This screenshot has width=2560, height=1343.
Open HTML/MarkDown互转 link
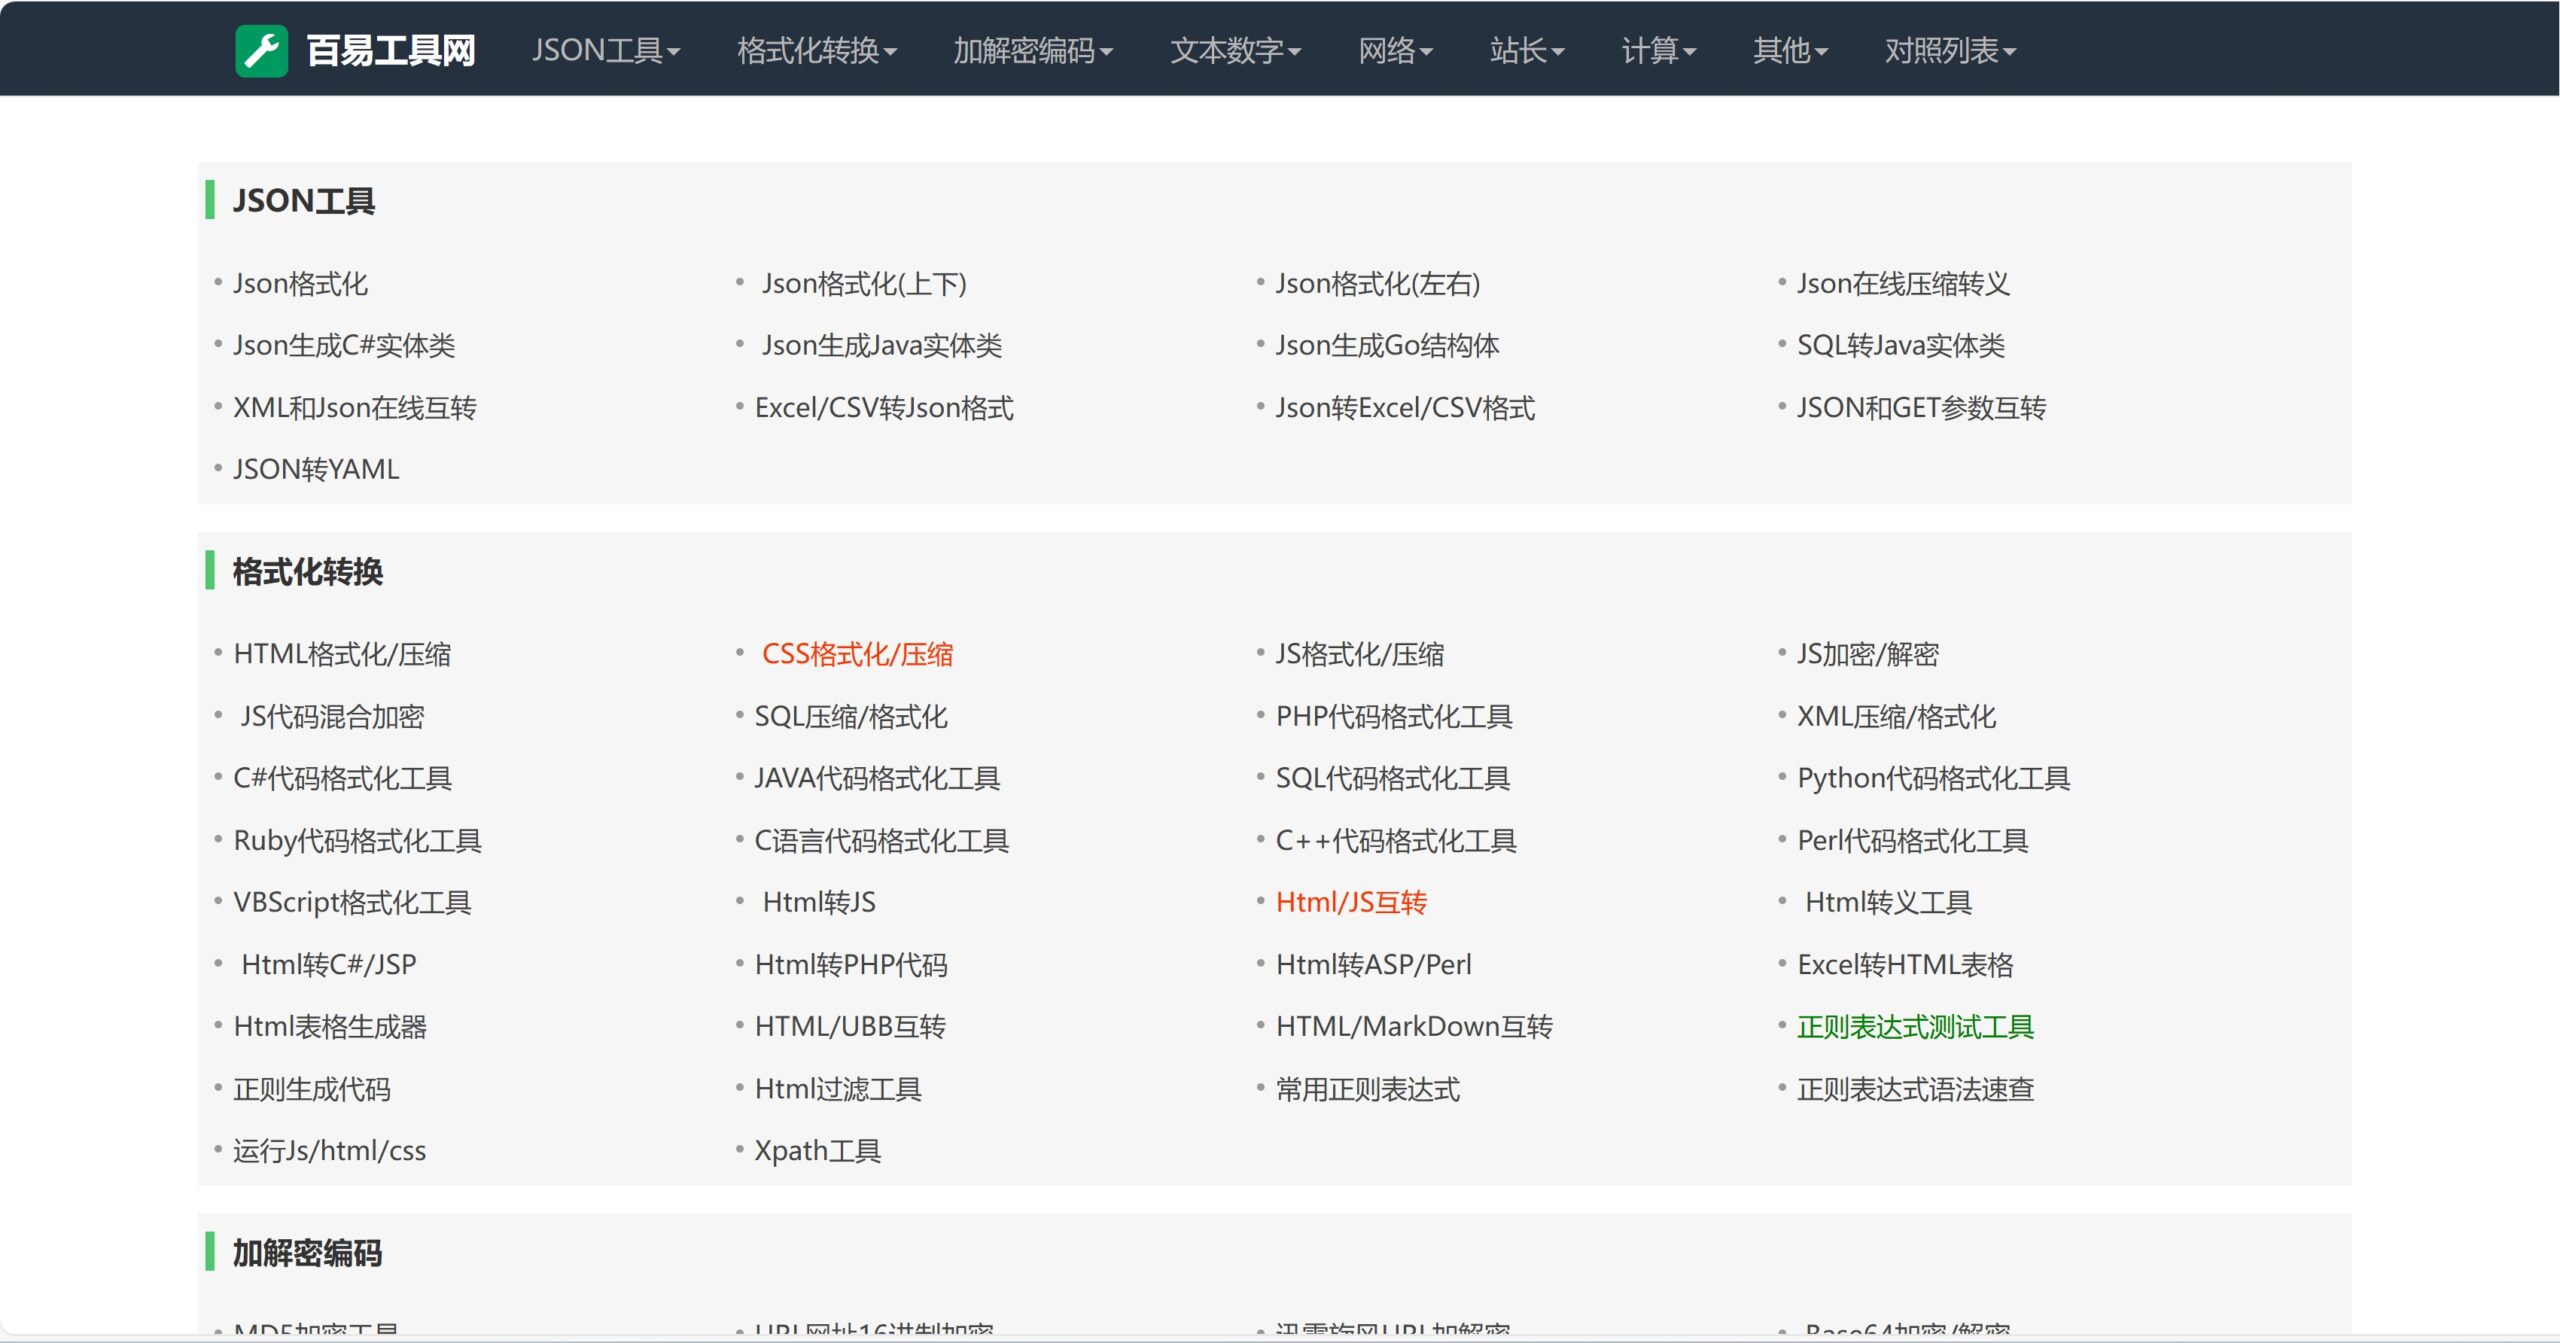1414,1027
